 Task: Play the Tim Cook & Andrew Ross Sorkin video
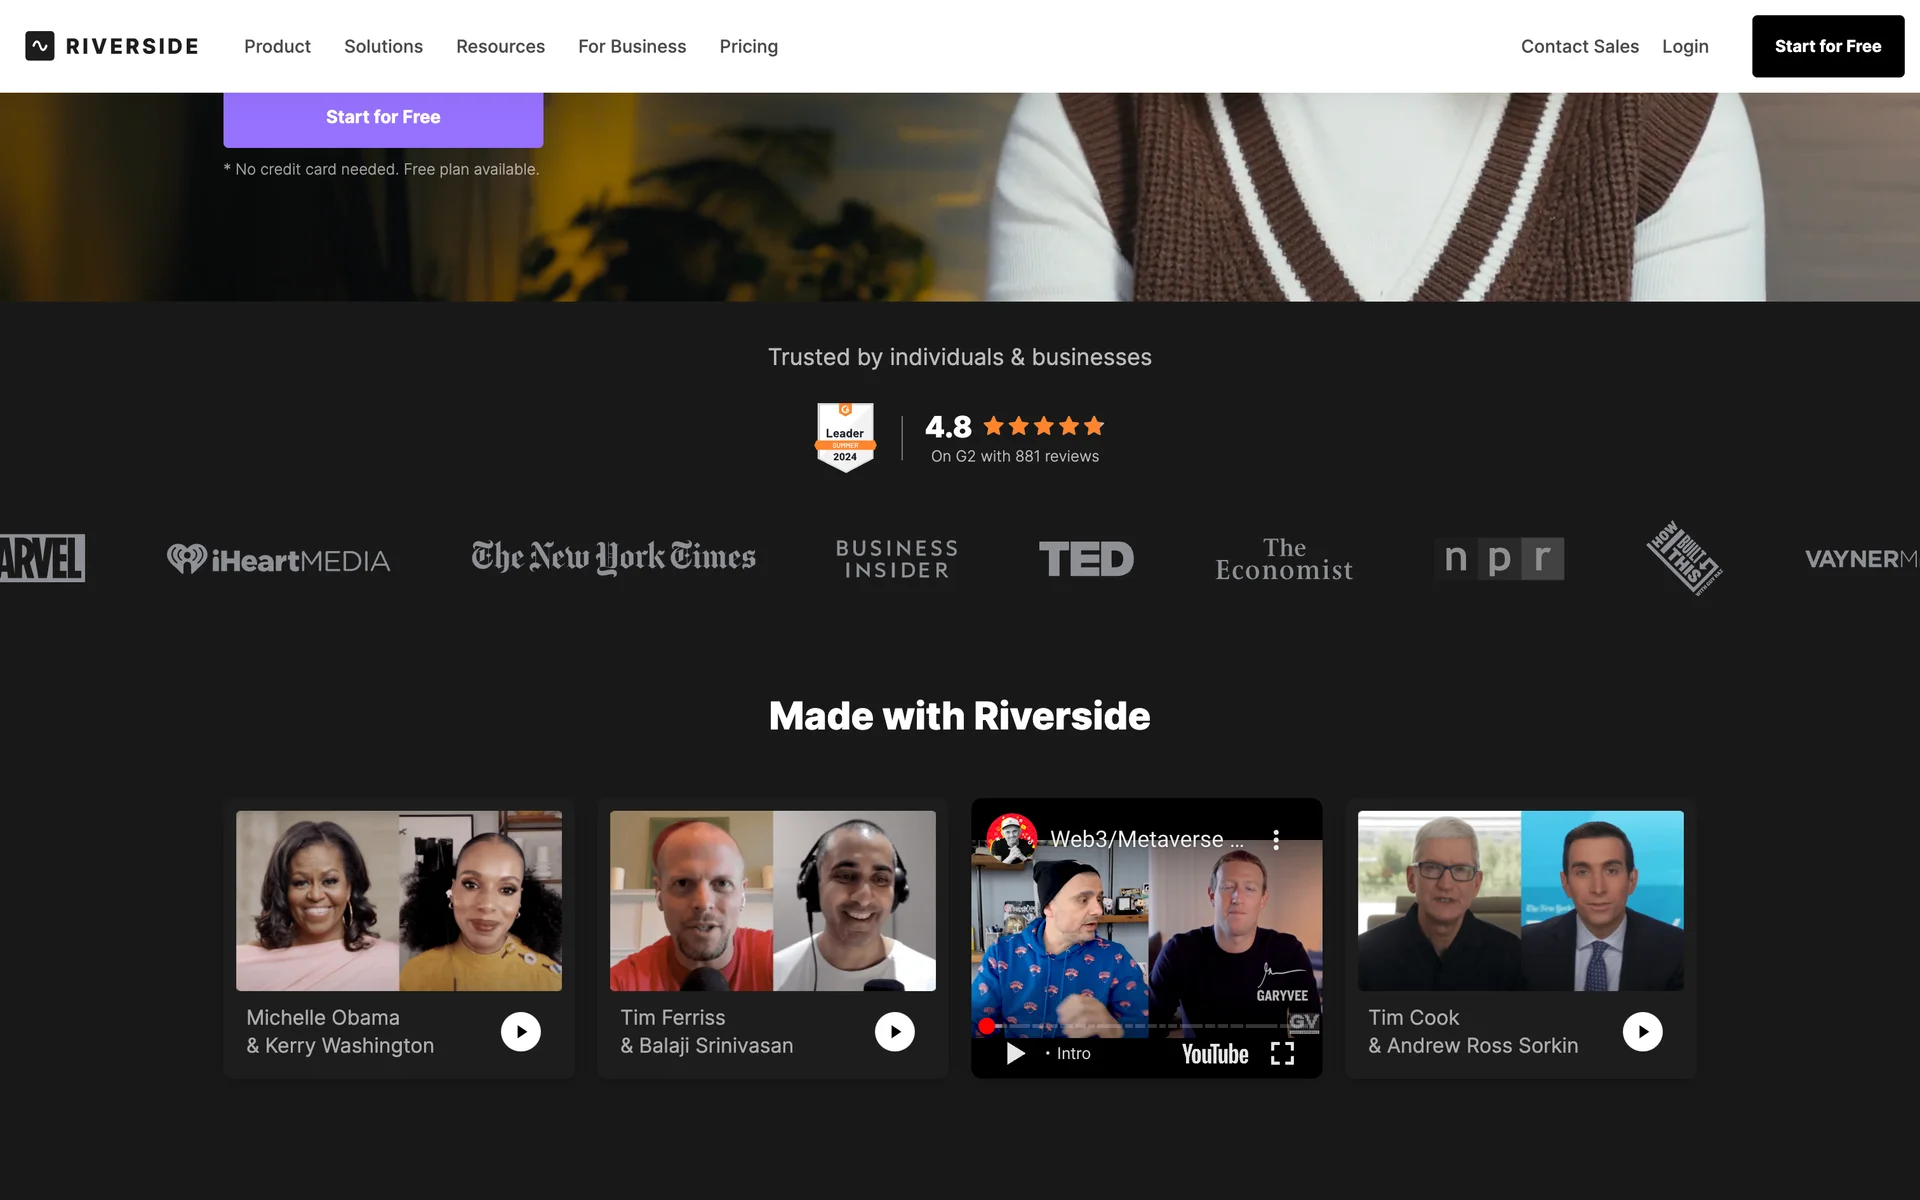pos(1642,1031)
